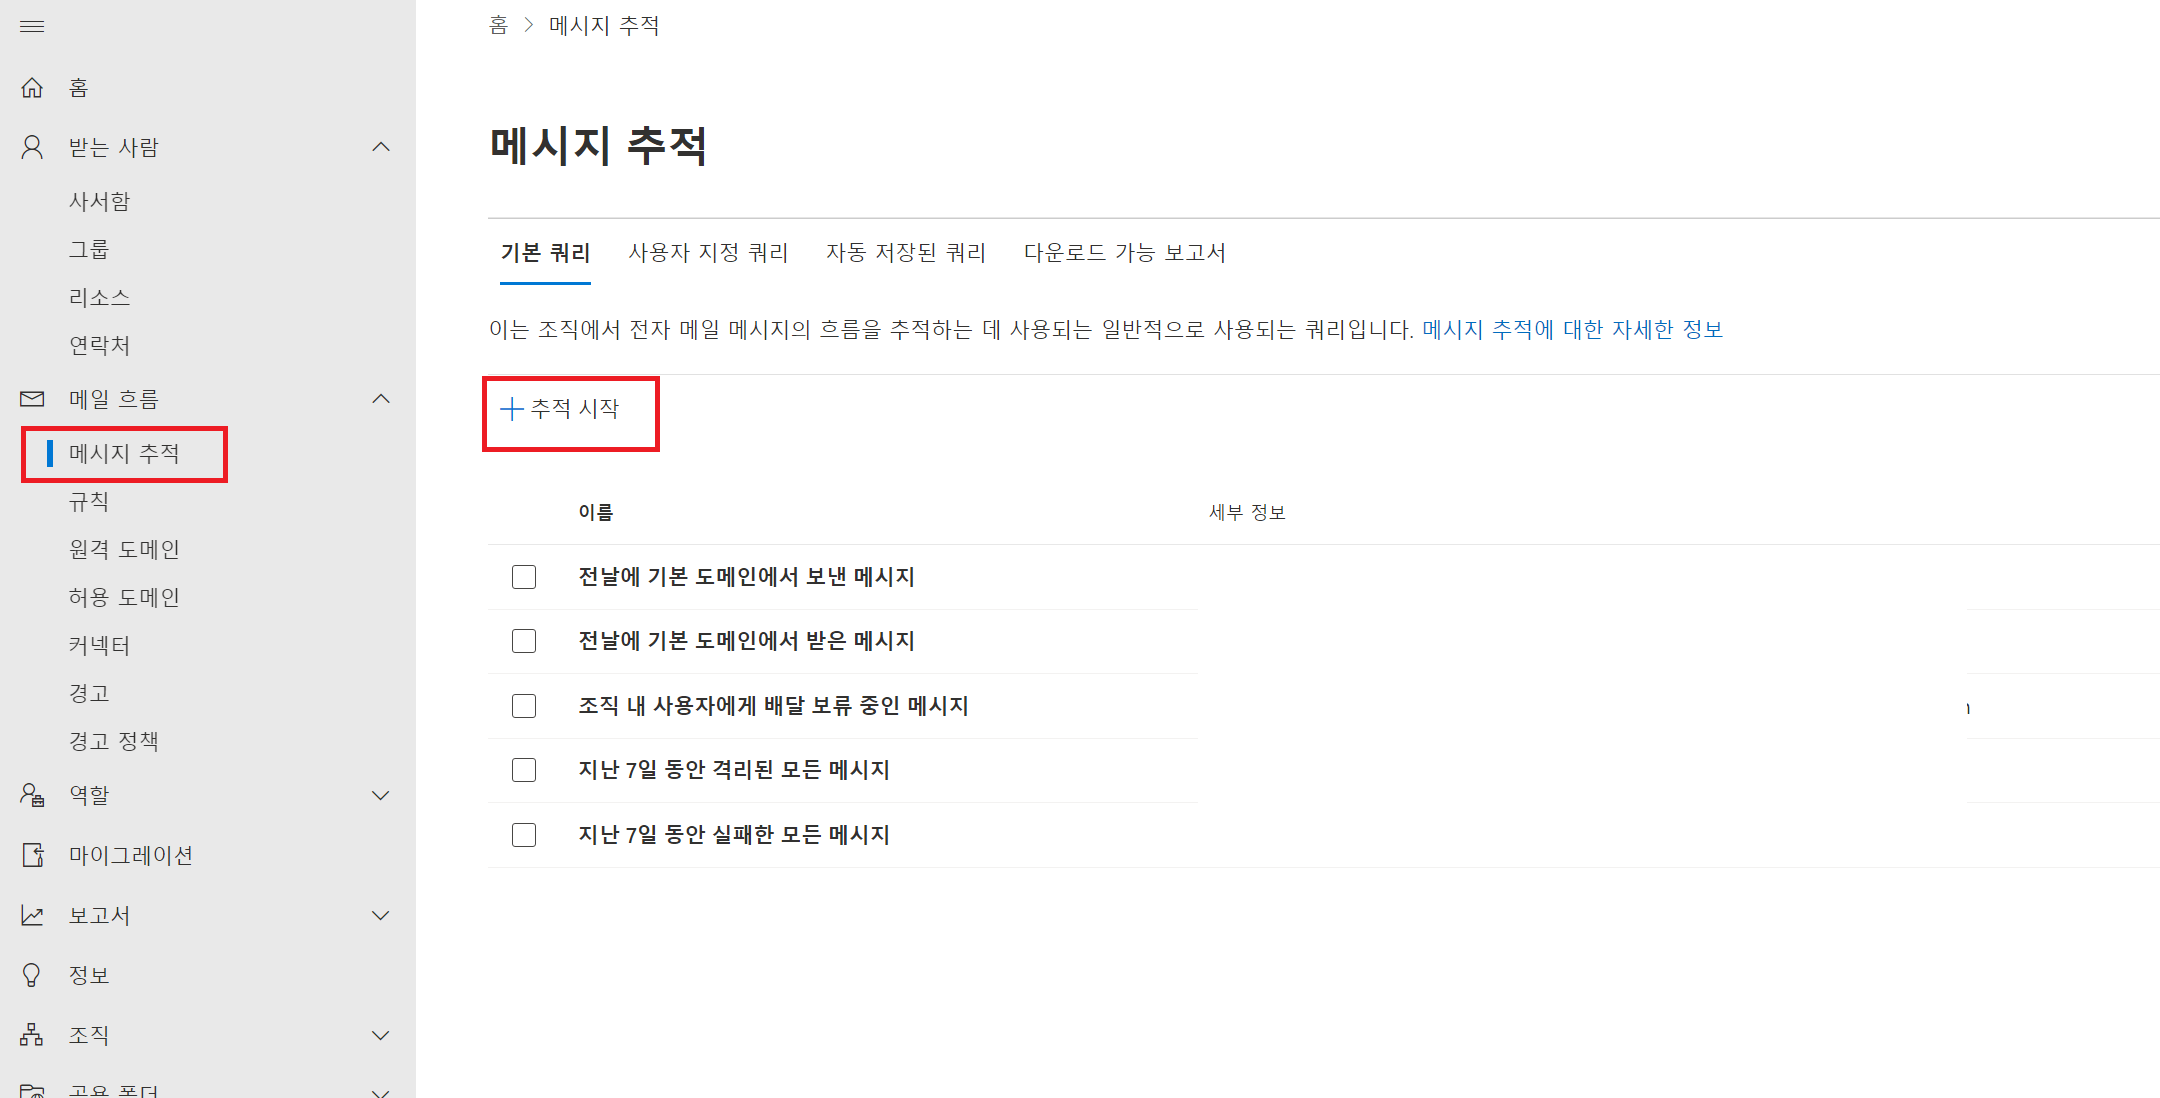Open 규칙 in the sidebar

[89, 501]
